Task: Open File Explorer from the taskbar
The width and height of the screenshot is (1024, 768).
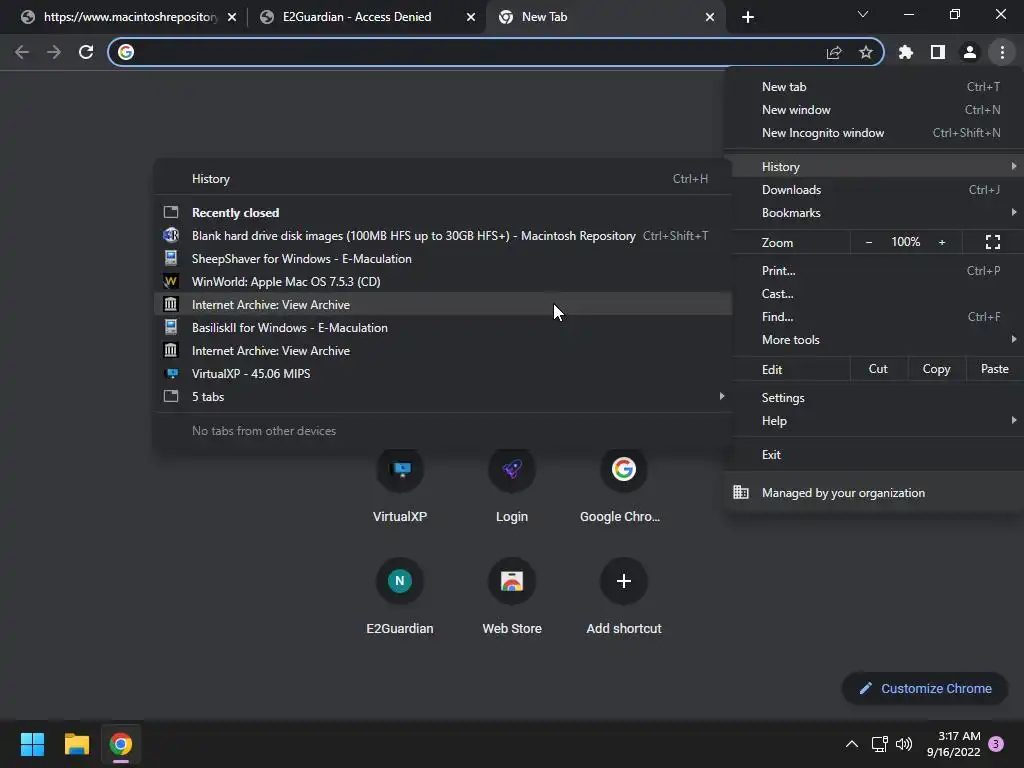Action: (x=76, y=744)
